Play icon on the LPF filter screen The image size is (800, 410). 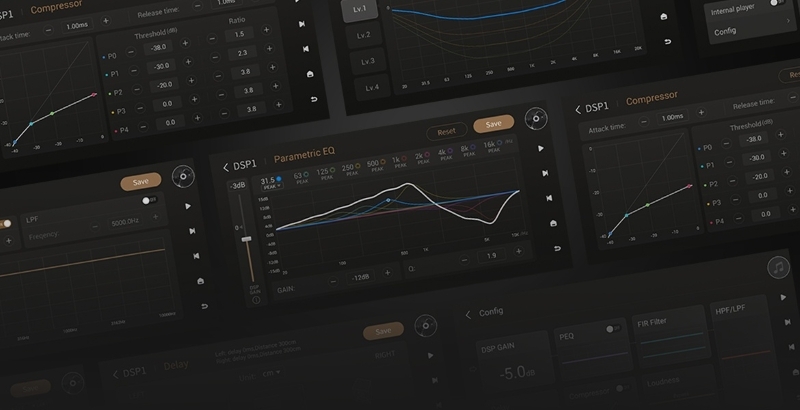[188, 206]
